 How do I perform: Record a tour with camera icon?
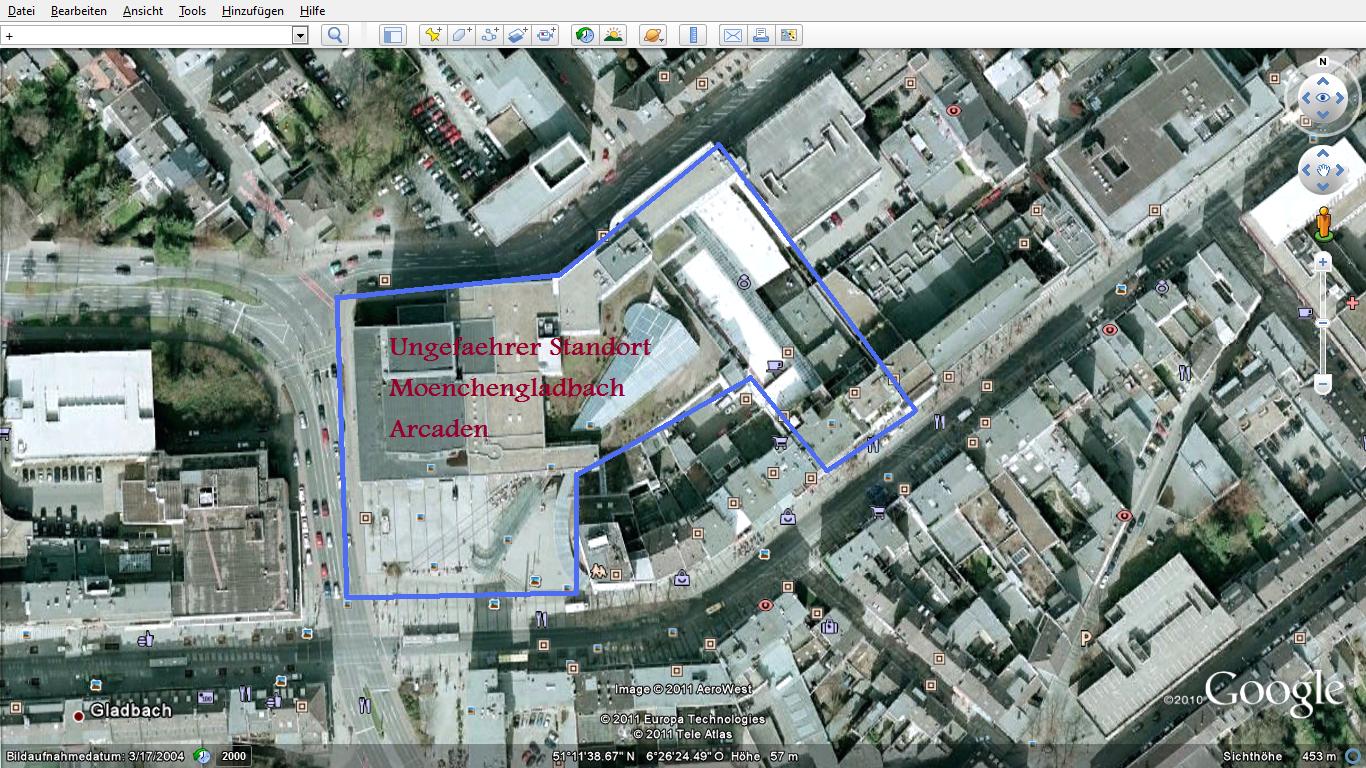[545, 35]
